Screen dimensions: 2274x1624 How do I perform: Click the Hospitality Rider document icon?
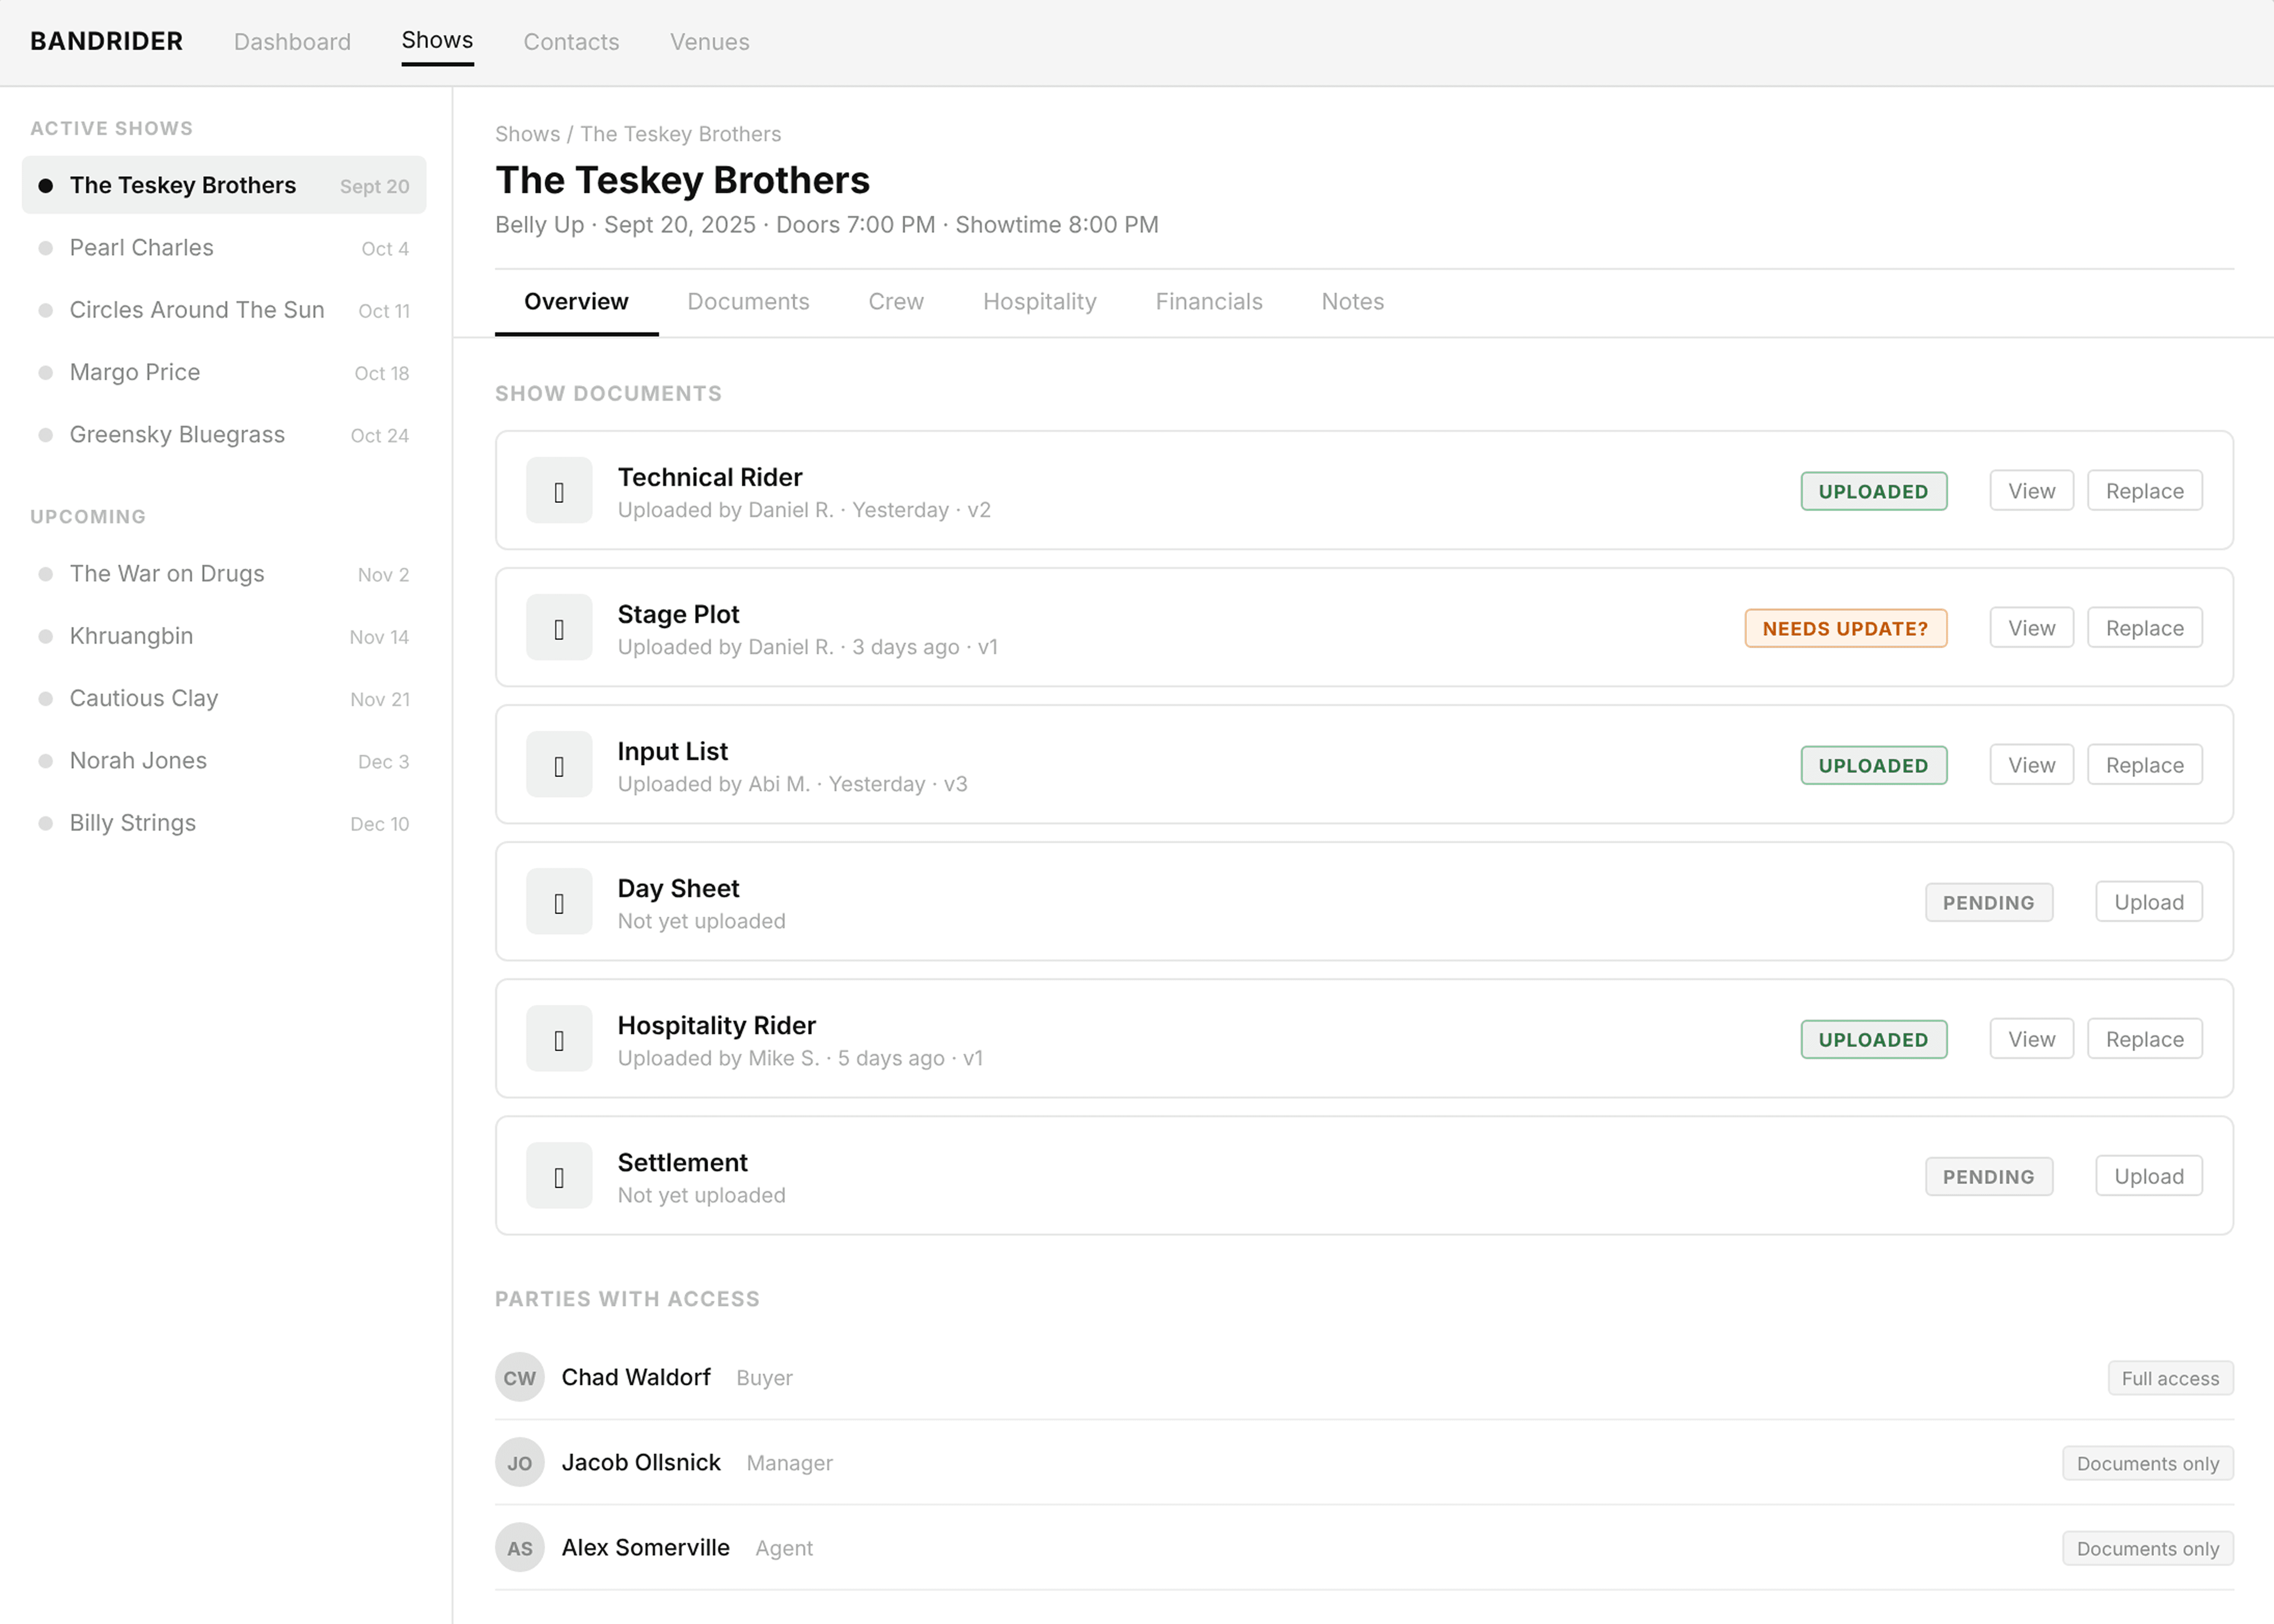pyautogui.click(x=559, y=1039)
